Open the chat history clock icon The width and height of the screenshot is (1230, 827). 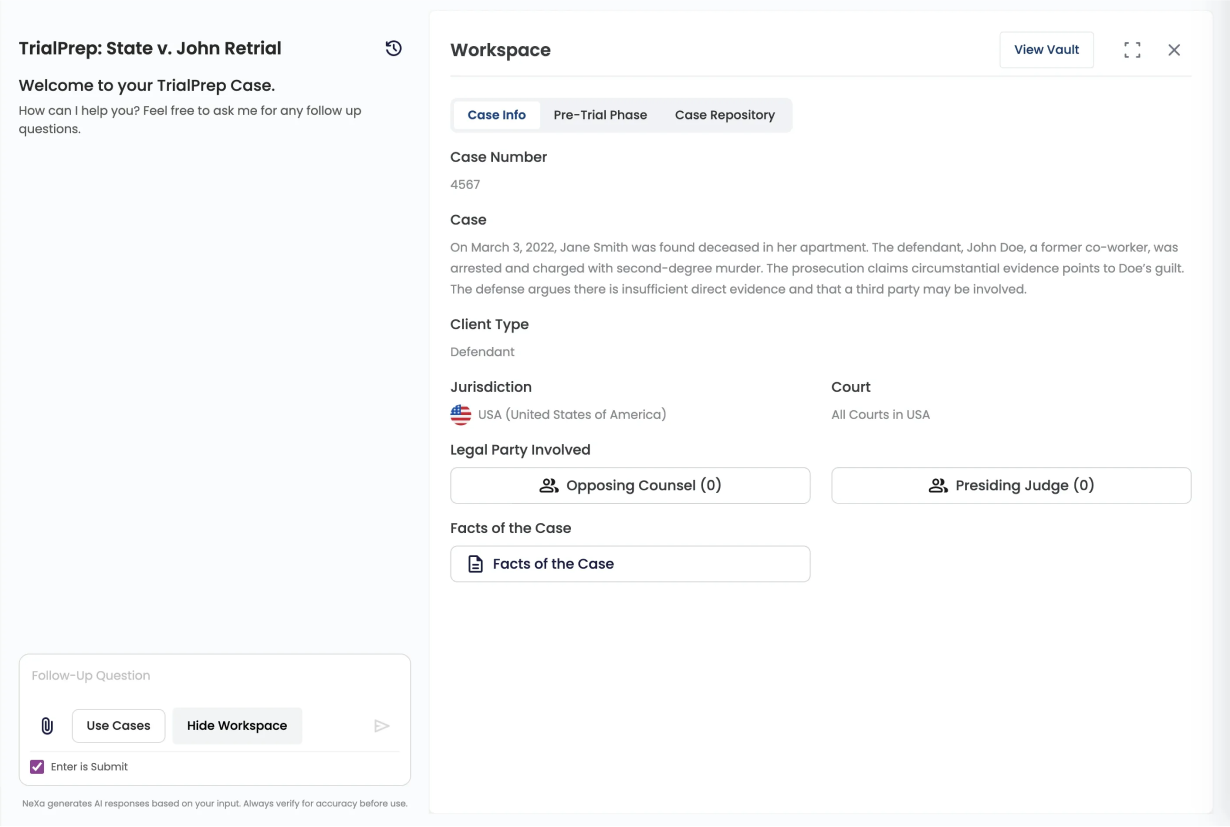(x=394, y=48)
